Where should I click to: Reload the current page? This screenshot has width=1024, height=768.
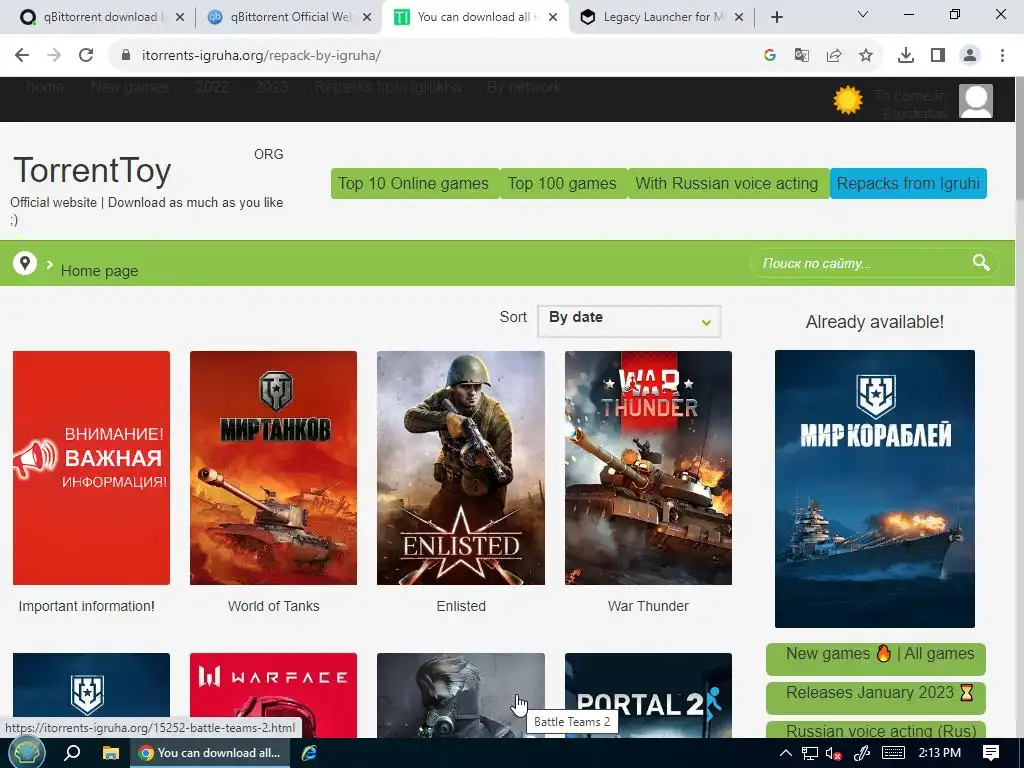pos(86,56)
